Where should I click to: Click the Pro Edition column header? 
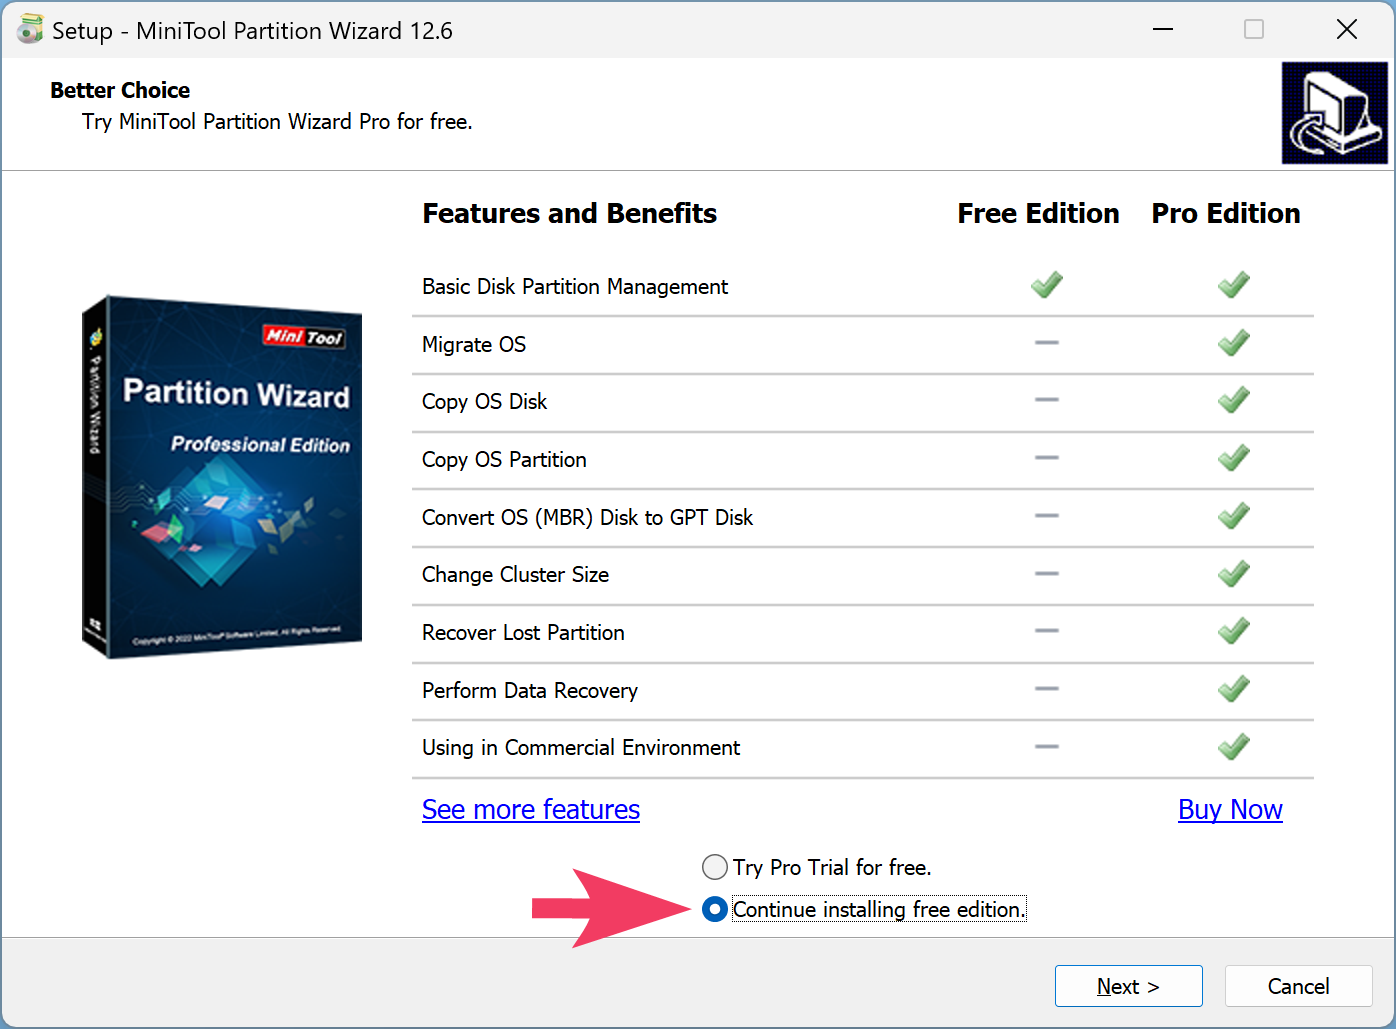click(x=1226, y=213)
